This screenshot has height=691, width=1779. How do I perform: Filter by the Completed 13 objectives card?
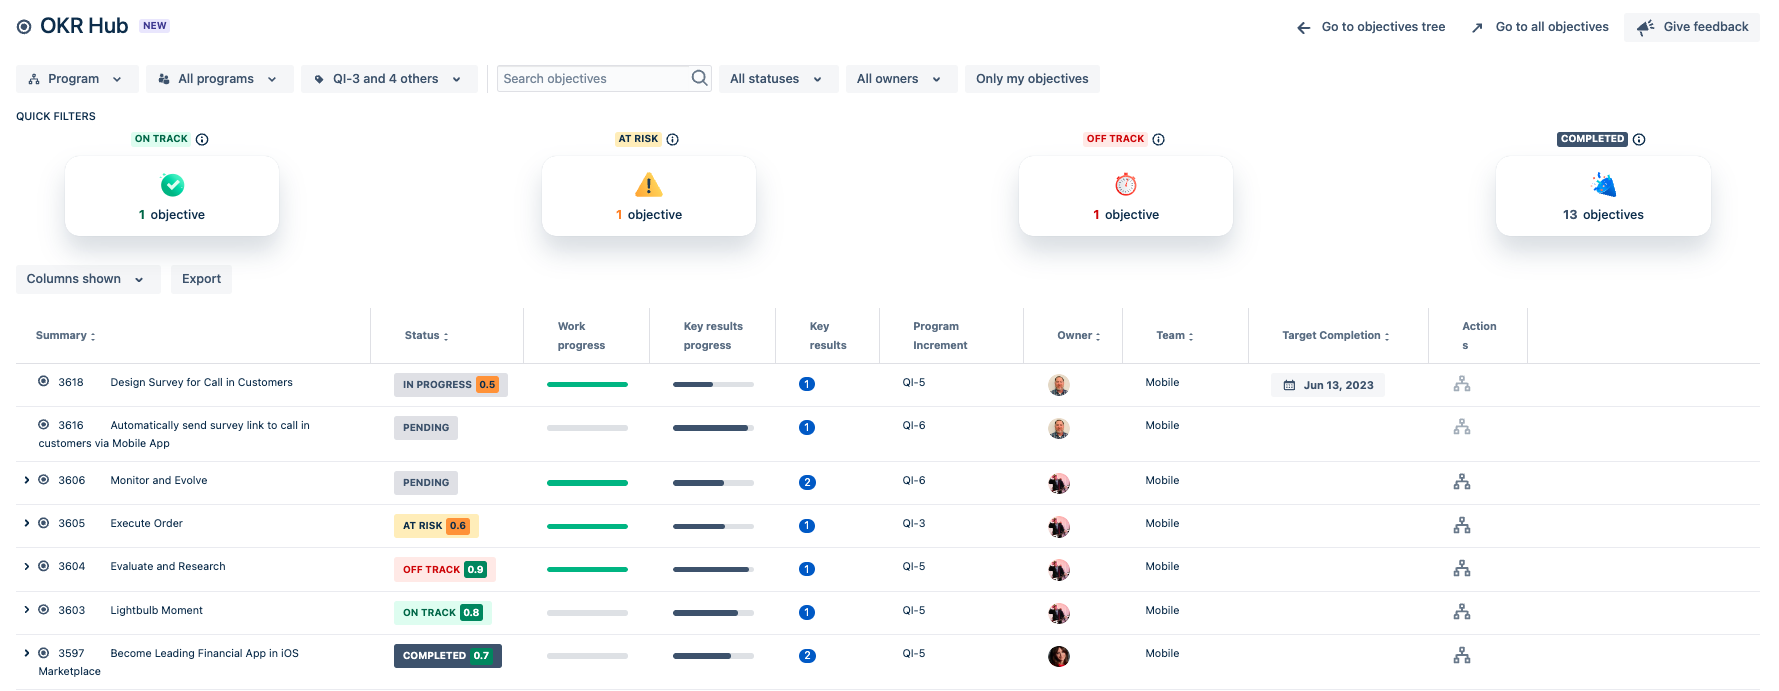coord(1603,196)
